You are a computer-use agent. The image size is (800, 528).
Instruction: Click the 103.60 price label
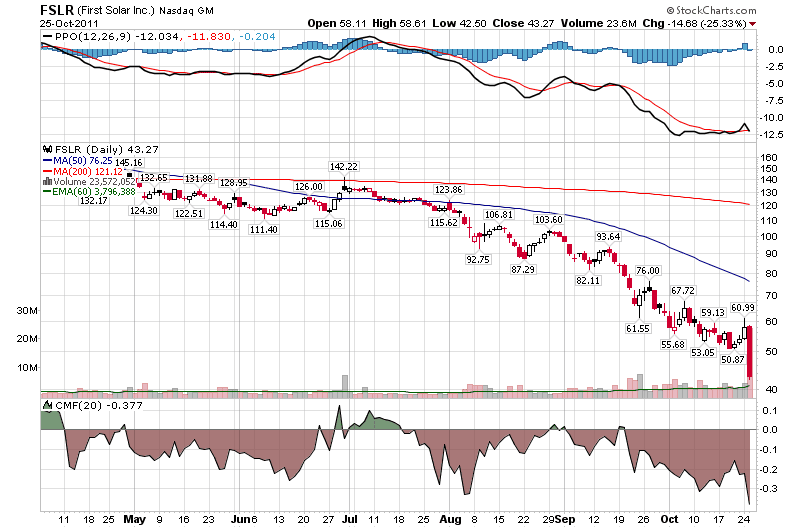click(x=548, y=220)
